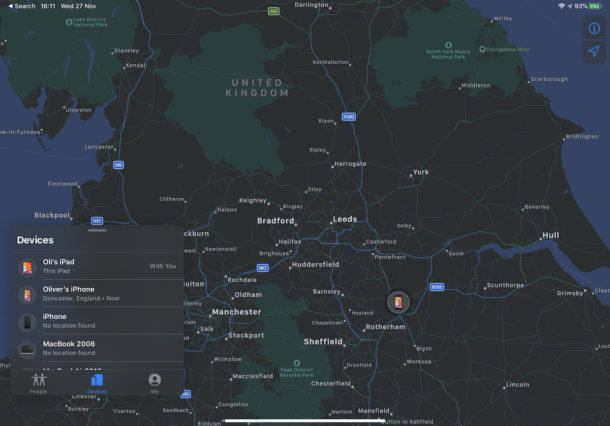Click the North York Moors park marker
This screenshot has width=610, height=426.
pyautogui.click(x=449, y=45)
